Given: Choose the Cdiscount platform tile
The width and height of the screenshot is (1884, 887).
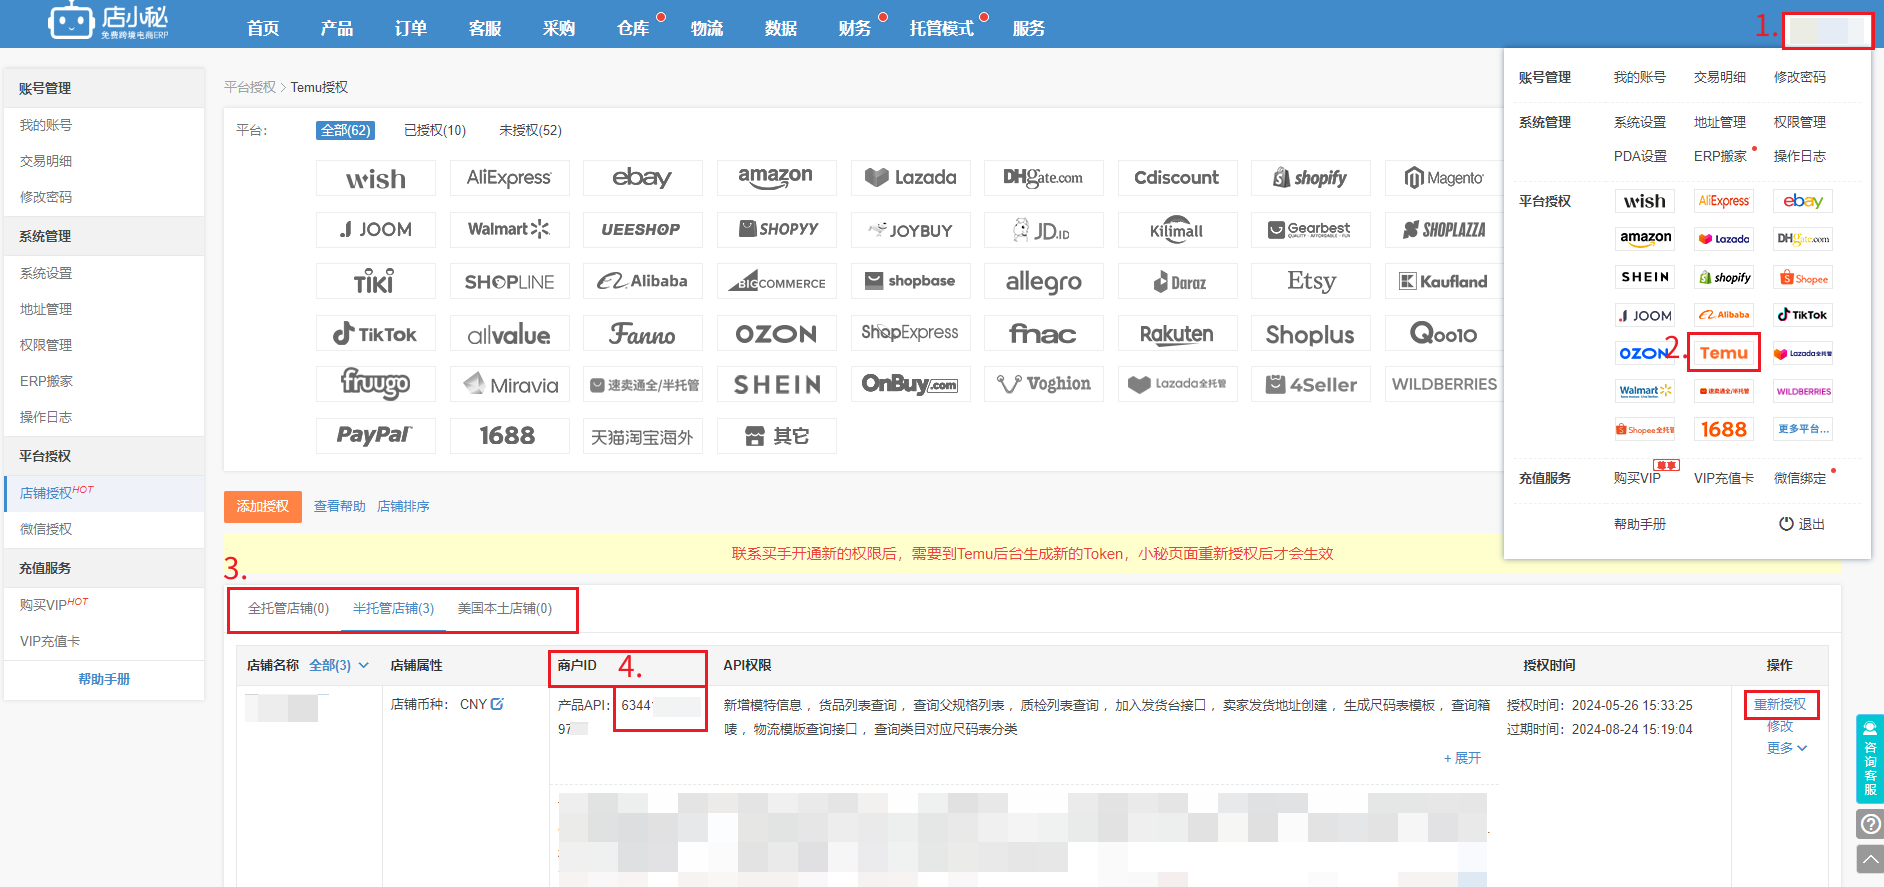Looking at the screenshot, I should [1177, 178].
